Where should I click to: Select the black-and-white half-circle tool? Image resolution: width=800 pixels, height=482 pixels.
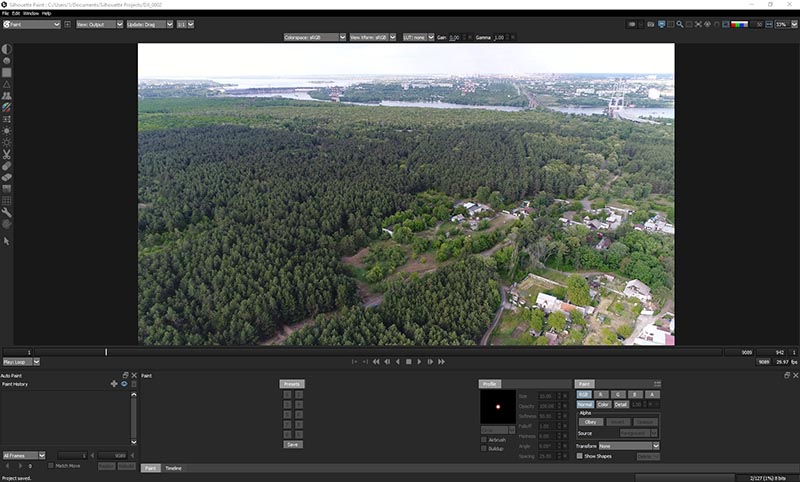[x=7, y=48]
